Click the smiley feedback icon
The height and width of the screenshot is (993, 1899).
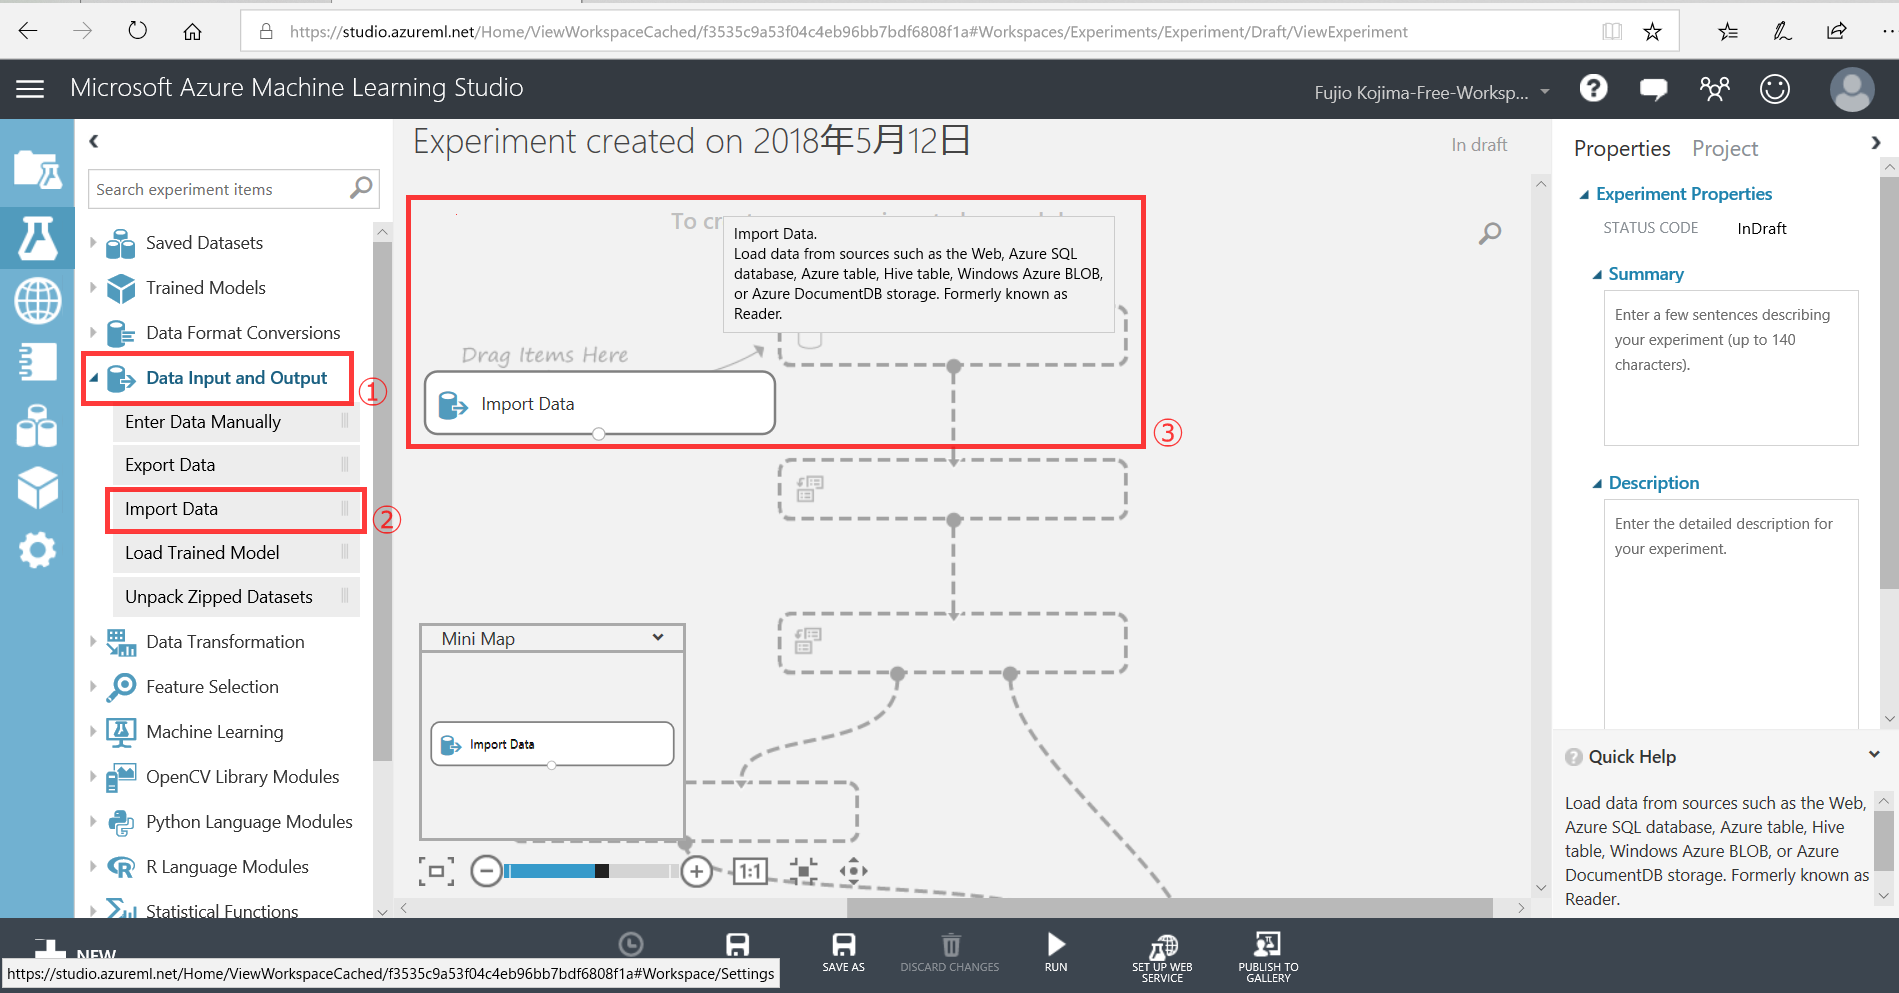(x=1774, y=89)
